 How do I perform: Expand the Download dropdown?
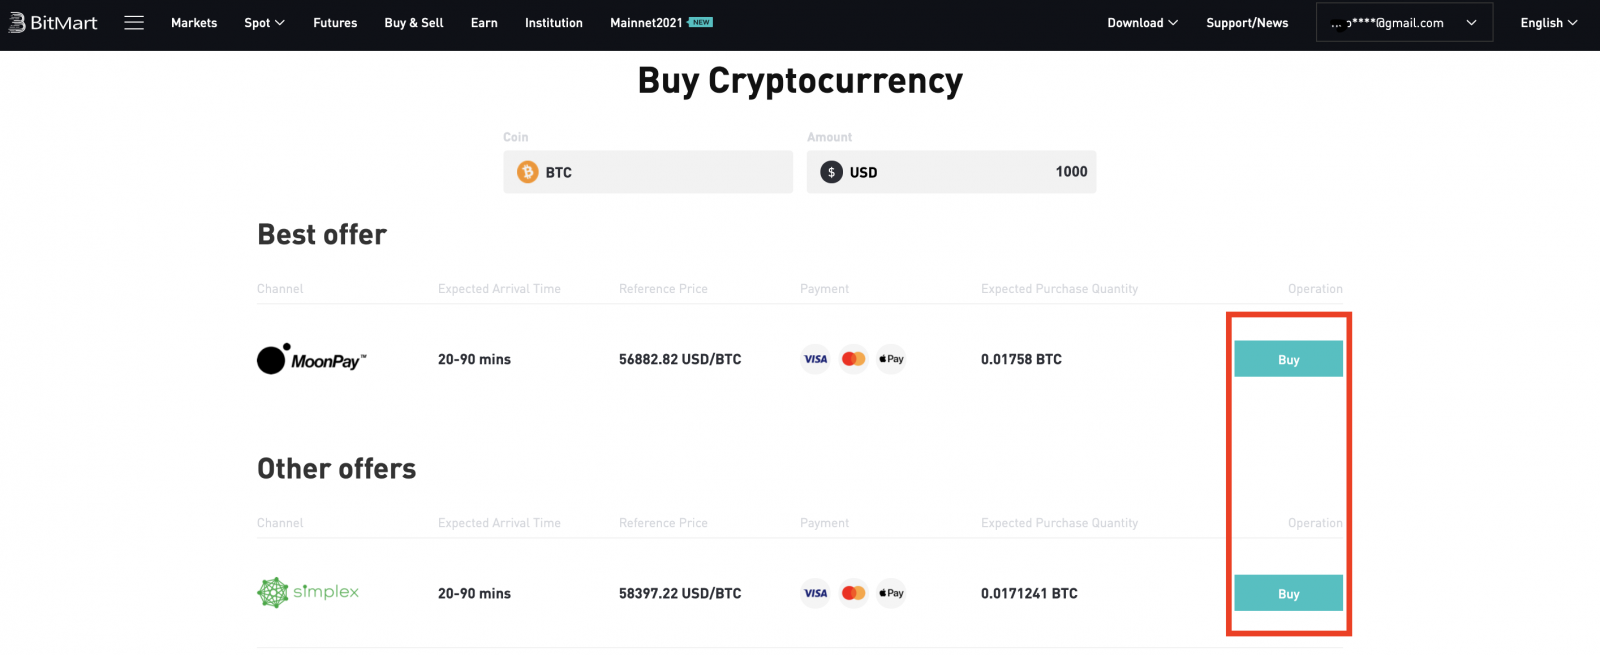(1142, 23)
